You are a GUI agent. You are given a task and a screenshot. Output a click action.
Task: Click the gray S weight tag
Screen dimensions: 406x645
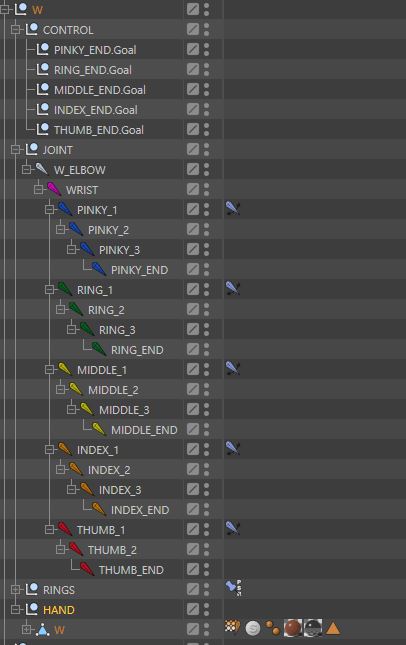253,629
